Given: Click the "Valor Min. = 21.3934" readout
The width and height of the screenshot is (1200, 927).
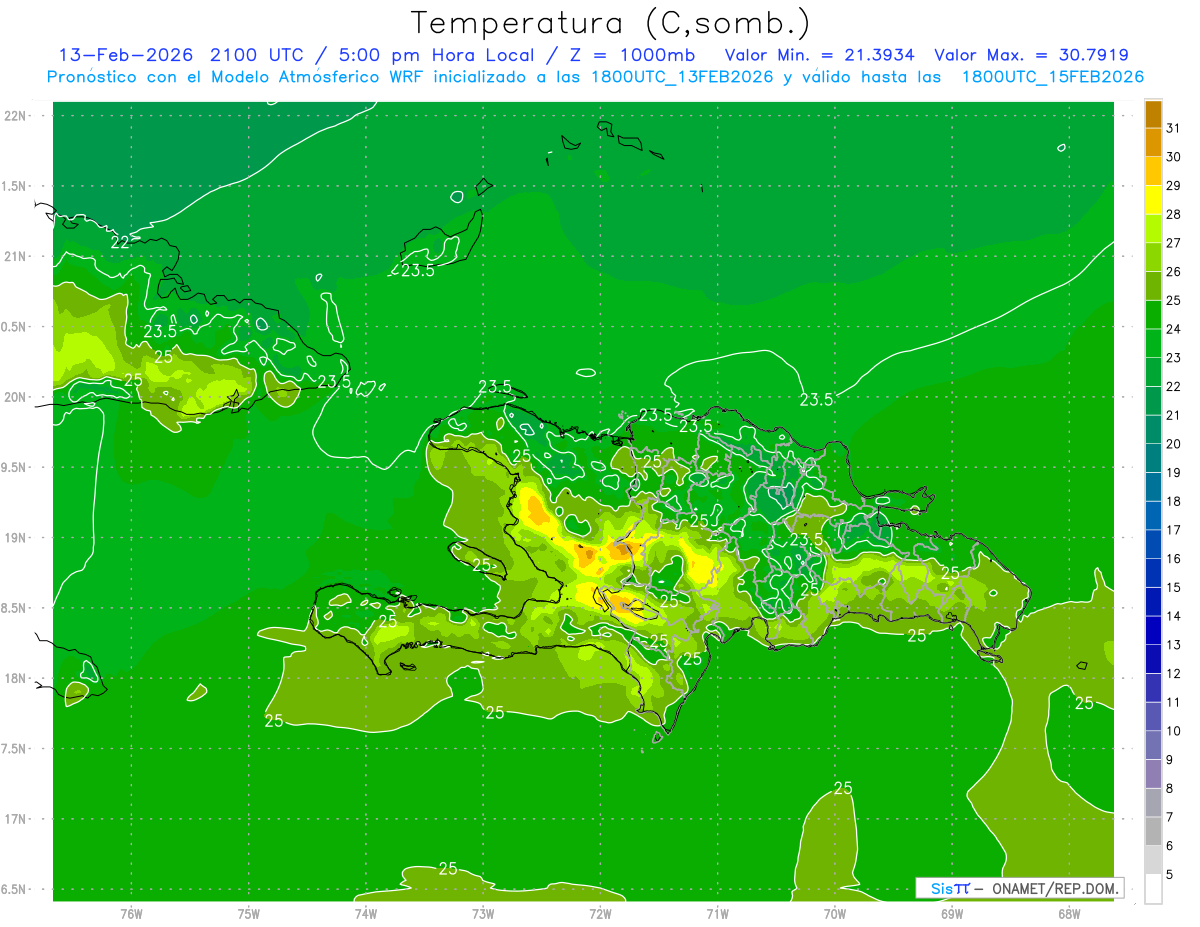Looking at the screenshot, I should pyautogui.click(x=819, y=55).
